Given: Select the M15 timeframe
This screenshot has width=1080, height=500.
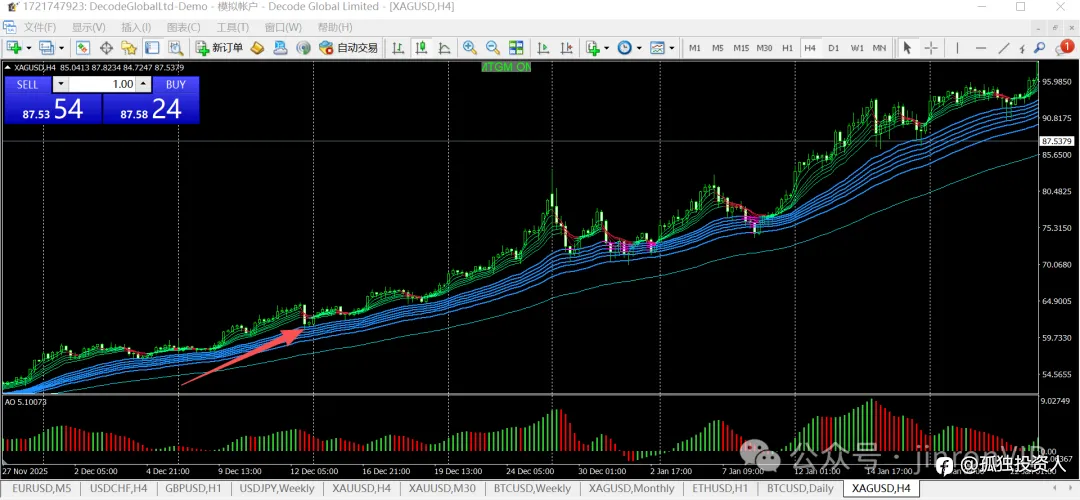Looking at the screenshot, I should (x=741, y=48).
